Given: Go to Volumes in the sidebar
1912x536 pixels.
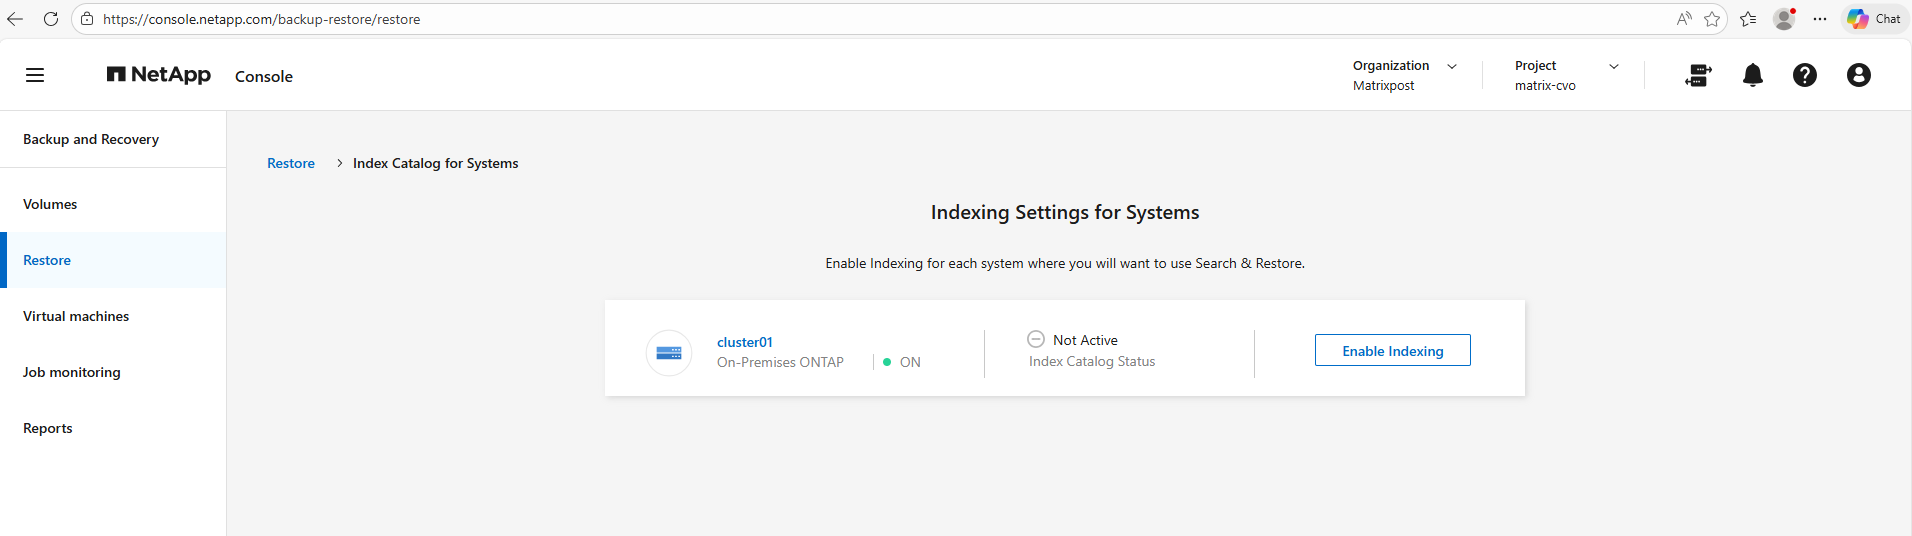Looking at the screenshot, I should pos(50,204).
